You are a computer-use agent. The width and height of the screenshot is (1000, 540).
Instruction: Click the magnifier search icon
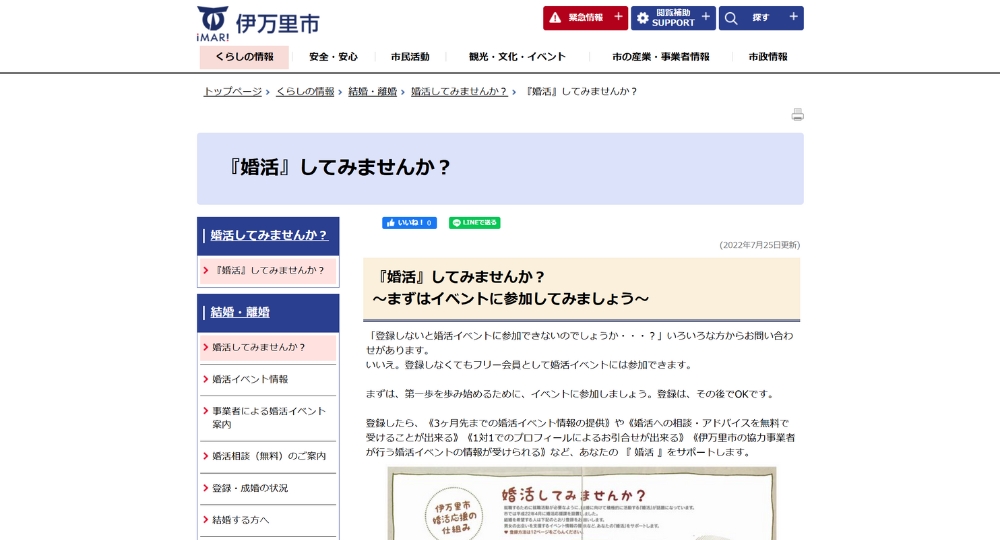click(x=731, y=18)
